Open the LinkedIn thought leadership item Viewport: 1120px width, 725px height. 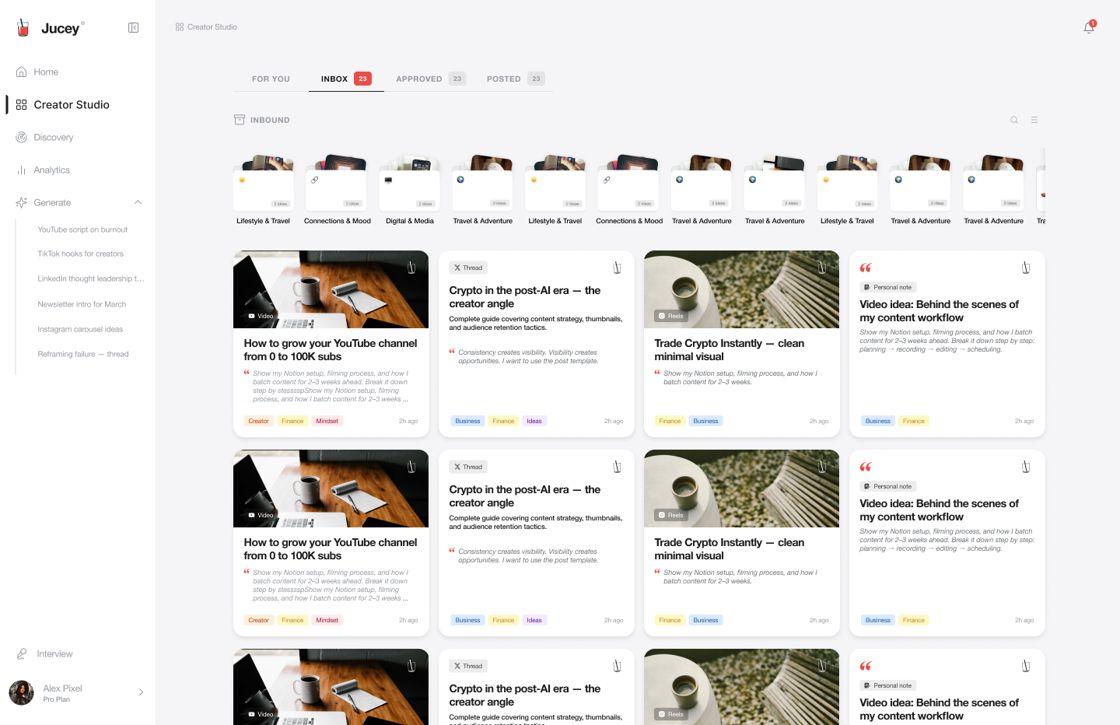coord(90,279)
